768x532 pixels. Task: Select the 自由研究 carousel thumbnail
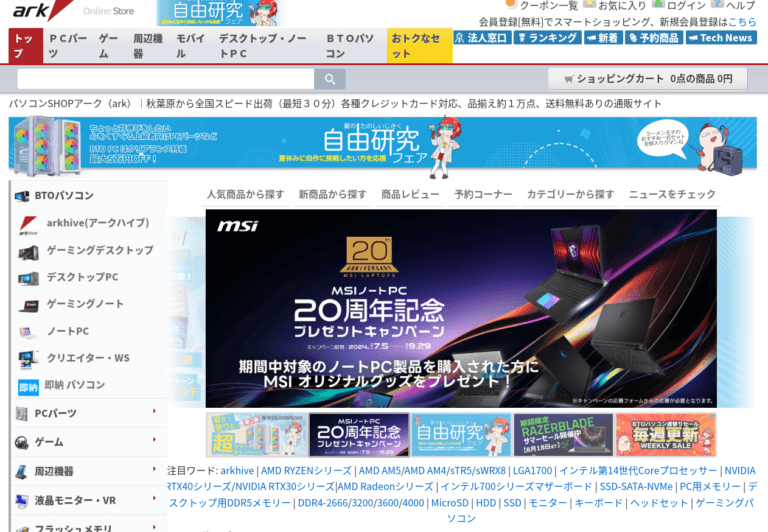(x=461, y=435)
